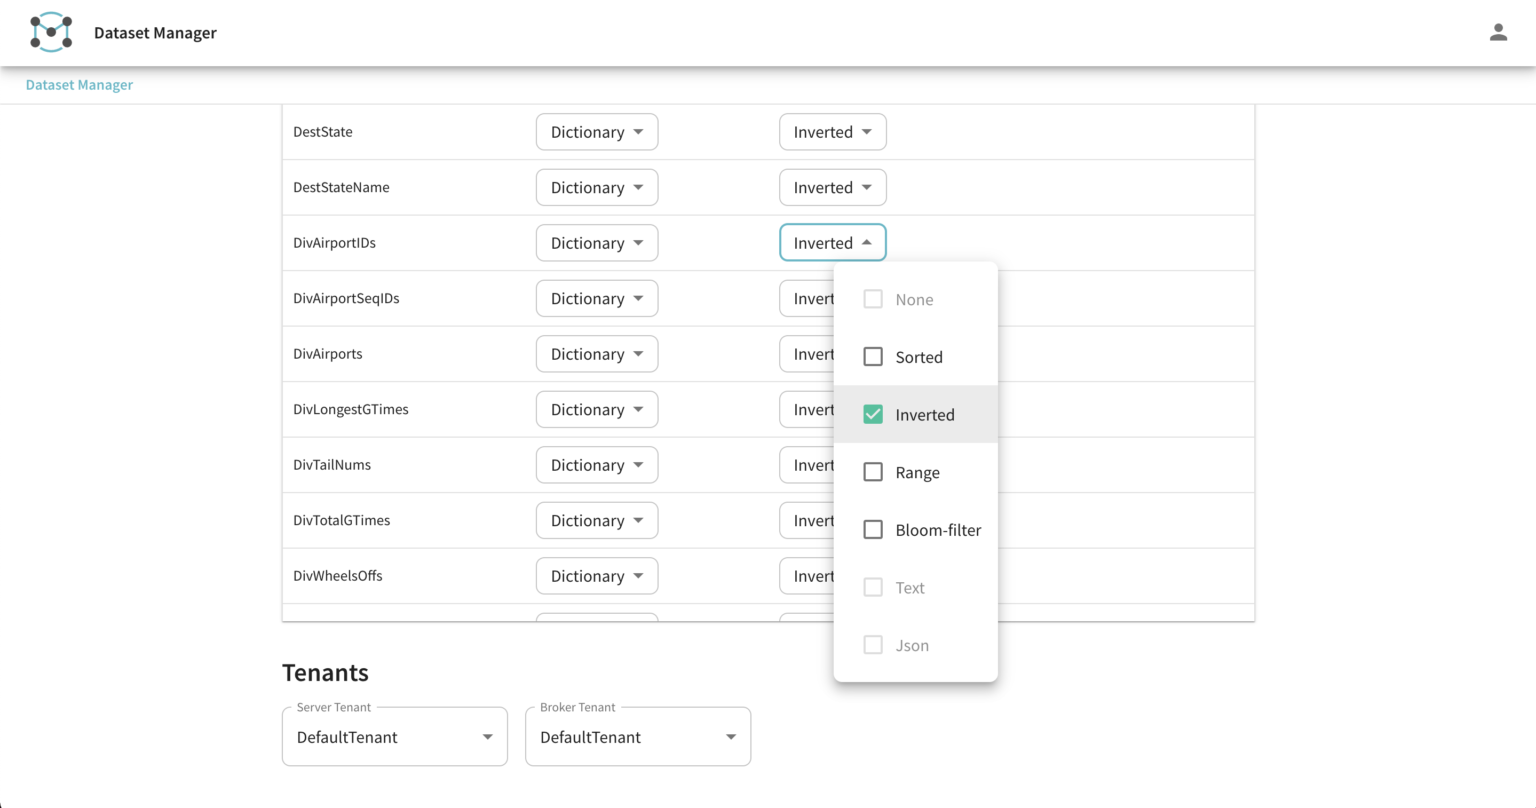1536x808 pixels.
Task: Collapse the DivAirportIDs index dropdown arrow
Action: pos(866,242)
